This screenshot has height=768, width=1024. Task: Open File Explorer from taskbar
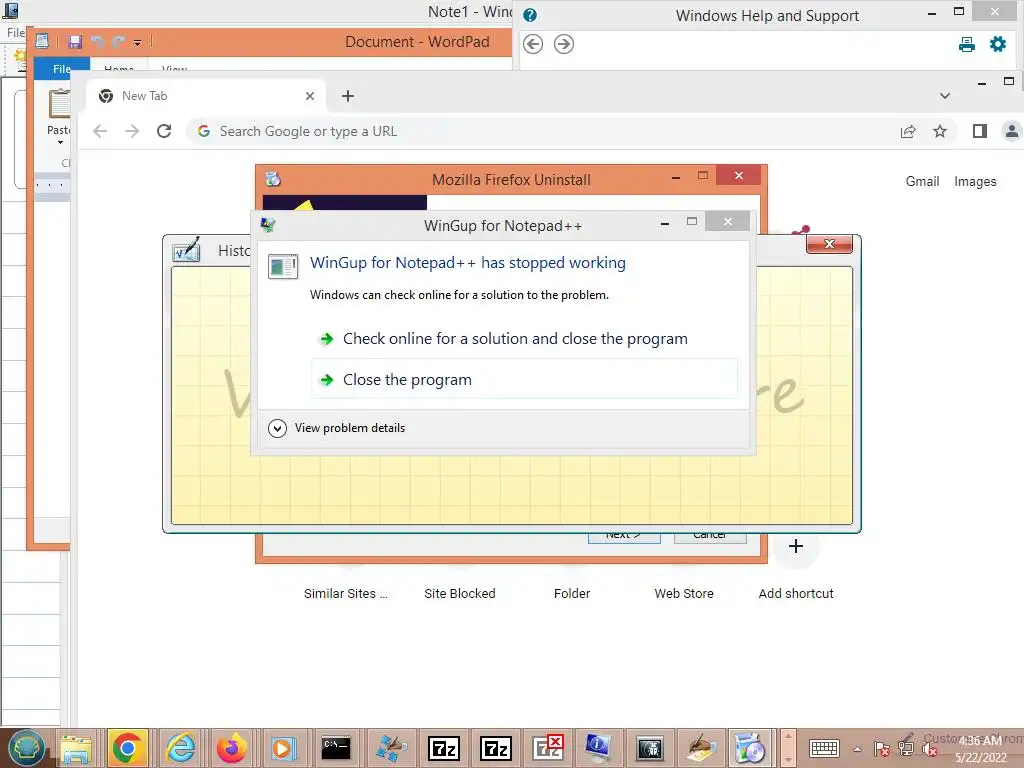pyautogui.click(x=76, y=748)
